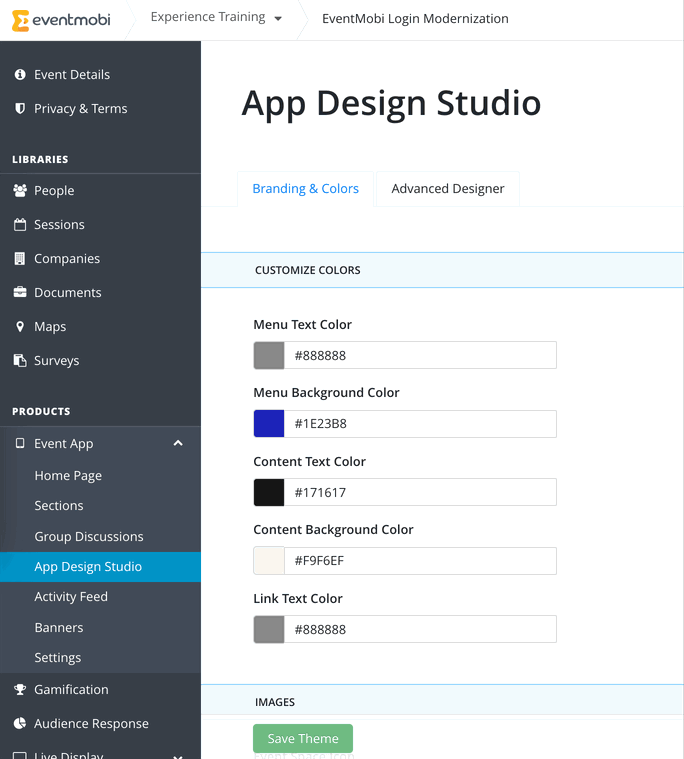Switch to the Branding & Colors tab
This screenshot has height=759, width=684.
click(305, 189)
